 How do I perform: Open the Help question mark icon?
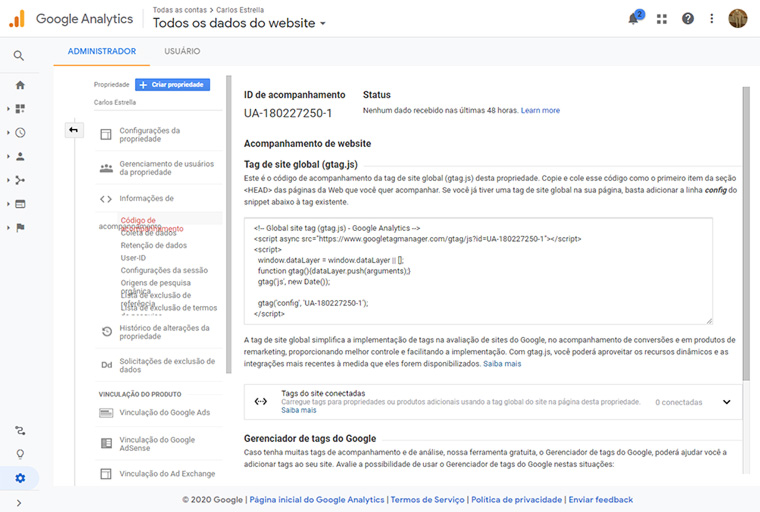click(687, 18)
